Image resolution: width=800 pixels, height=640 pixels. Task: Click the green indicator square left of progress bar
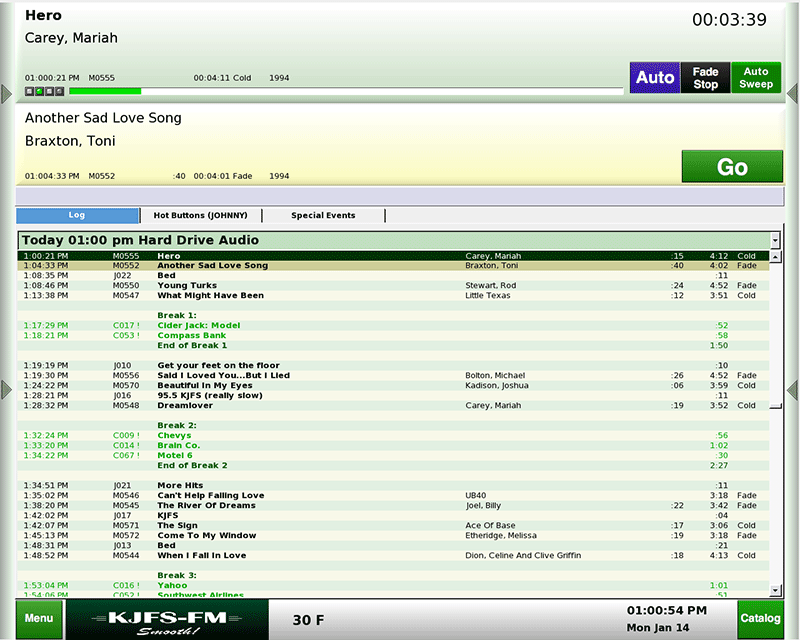[39, 91]
